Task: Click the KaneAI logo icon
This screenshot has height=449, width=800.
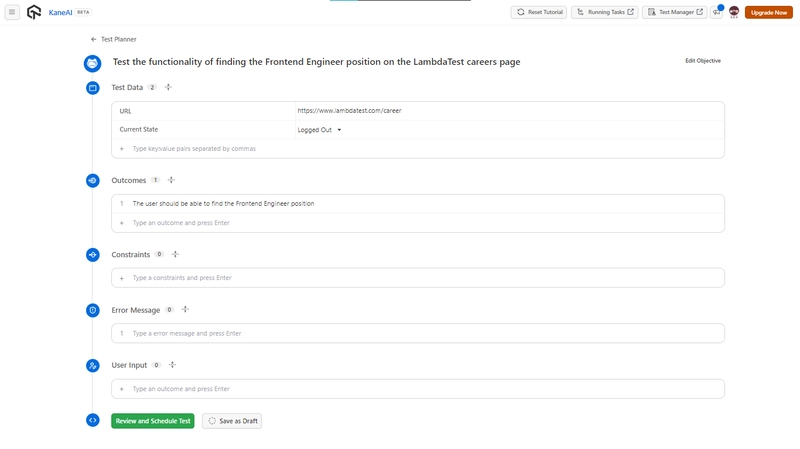Action: pyautogui.click(x=34, y=12)
